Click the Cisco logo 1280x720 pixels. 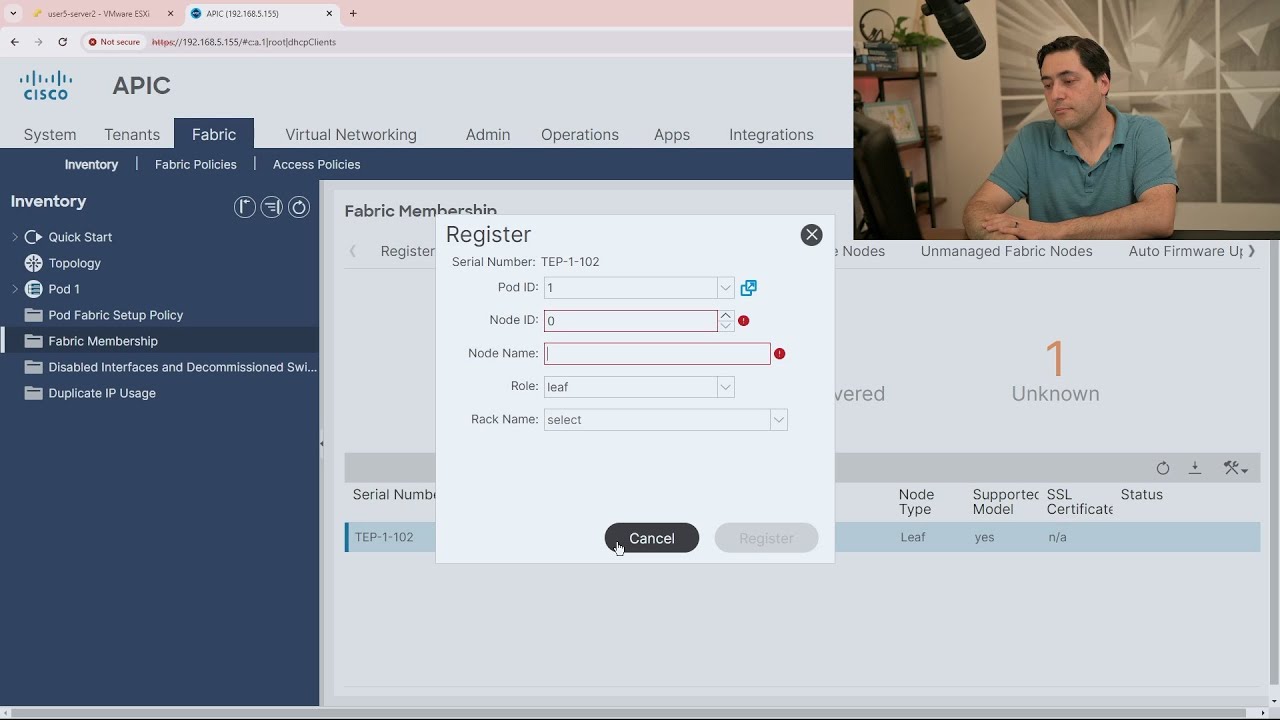click(47, 85)
